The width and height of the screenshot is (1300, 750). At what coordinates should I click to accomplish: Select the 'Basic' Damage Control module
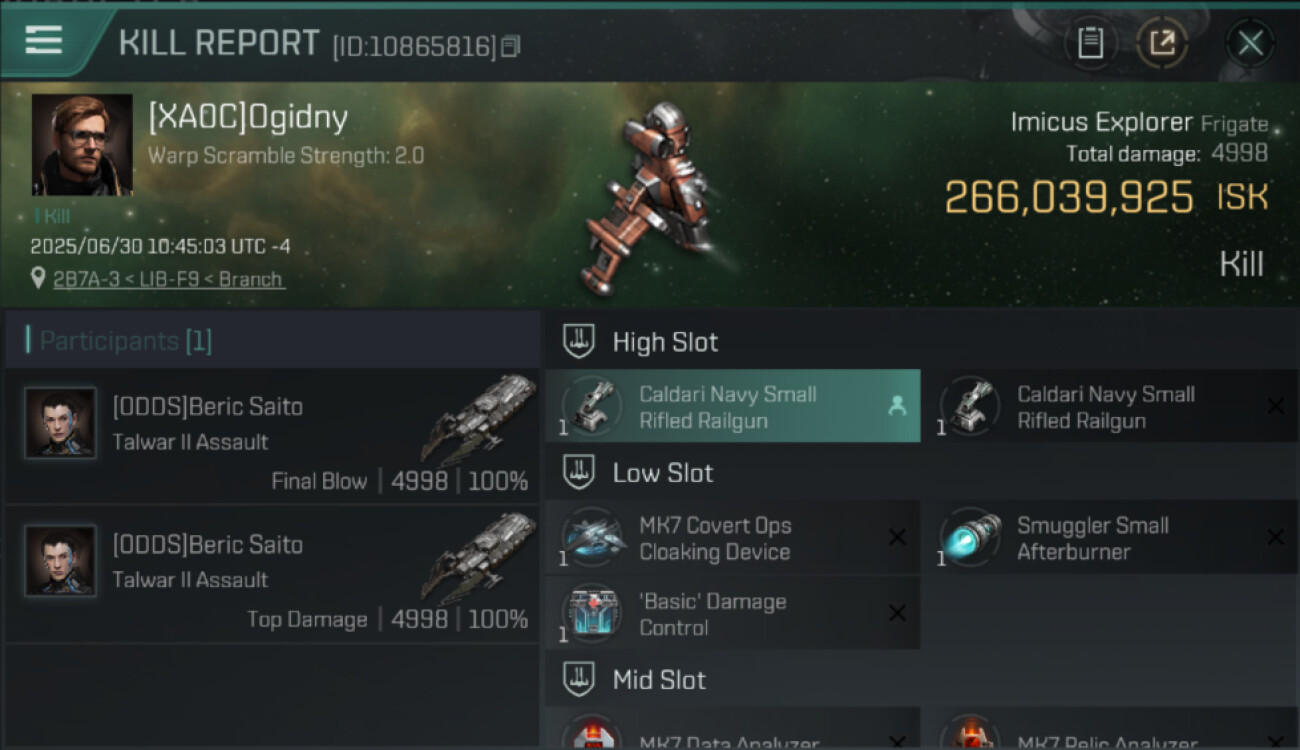click(x=733, y=614)
